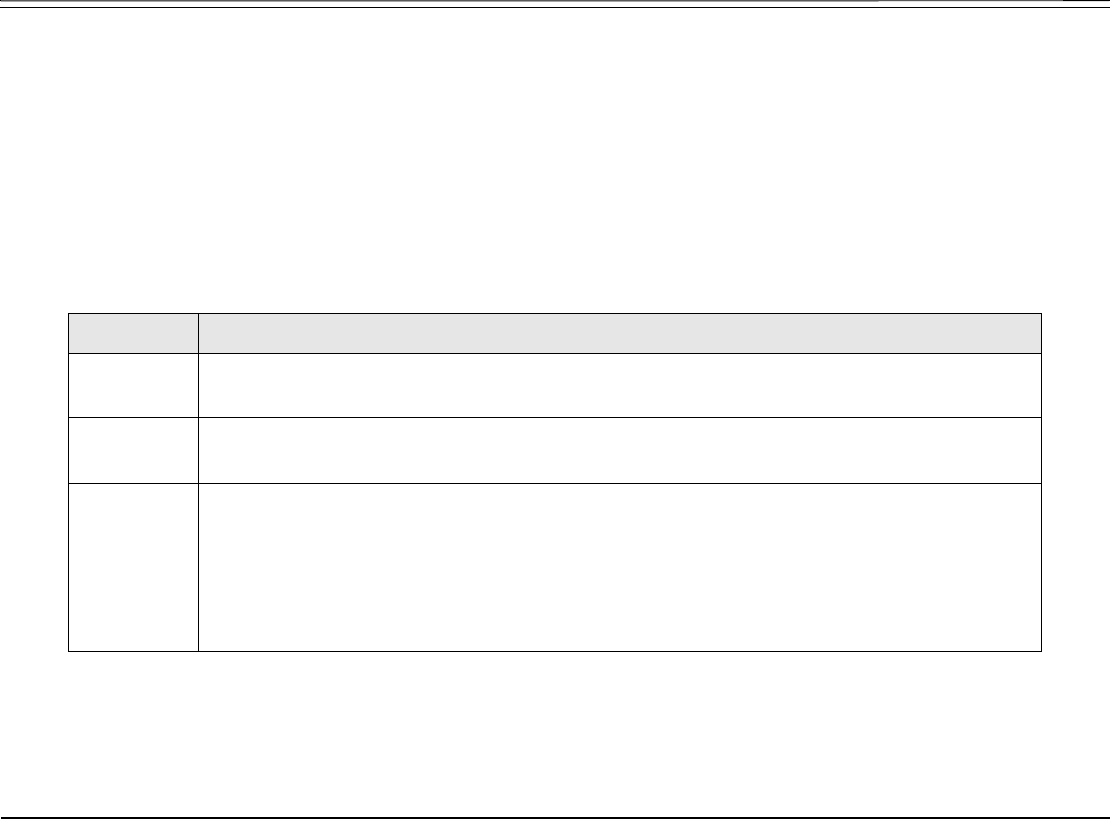This screenshot has width=1110, height=819.
Task: Click the border above the tall bottom row
Action: click(555, 483)
